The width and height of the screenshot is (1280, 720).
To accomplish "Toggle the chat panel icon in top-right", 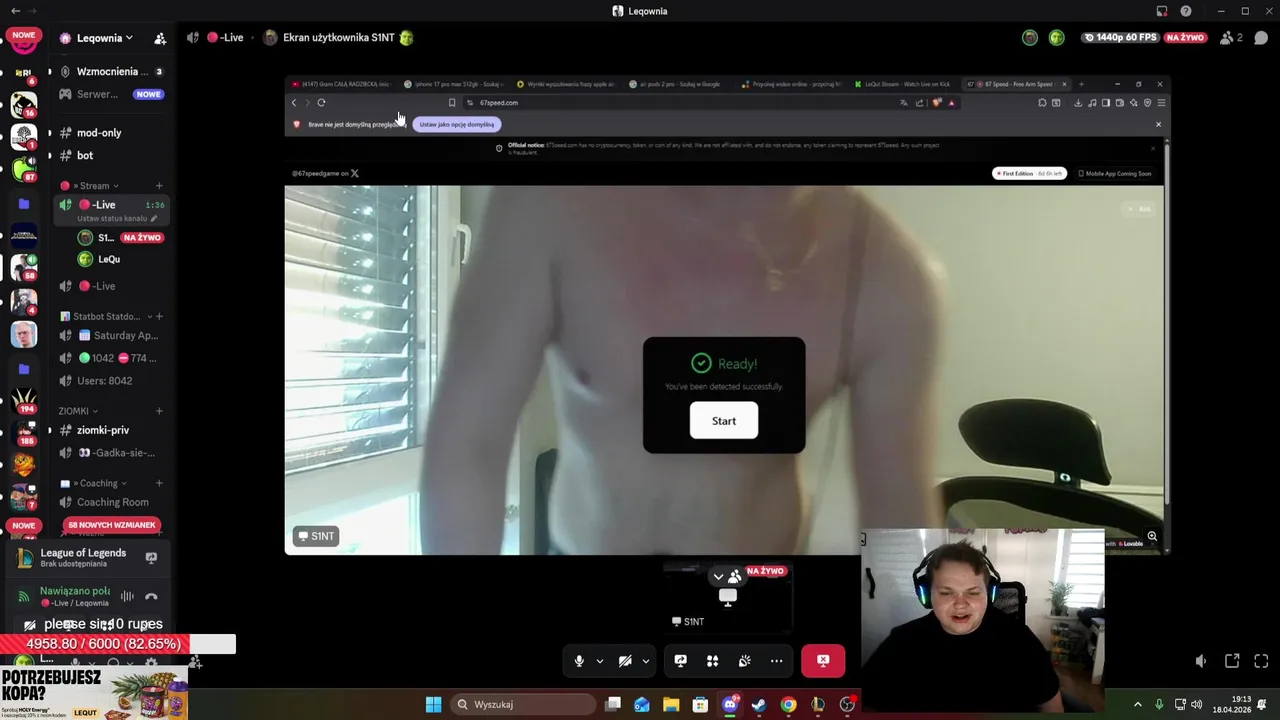I will click(1261, 38).
